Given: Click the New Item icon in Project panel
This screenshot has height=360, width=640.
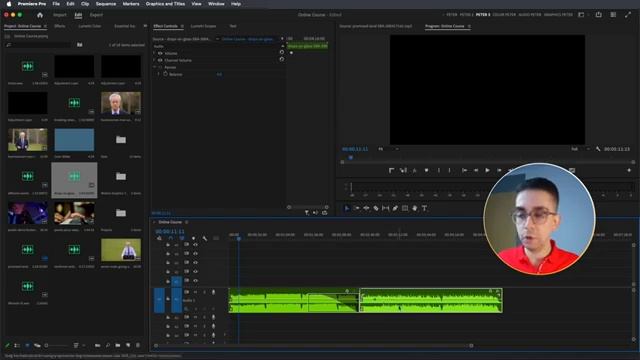Looking at the screenshot, I should click(128, 345).
